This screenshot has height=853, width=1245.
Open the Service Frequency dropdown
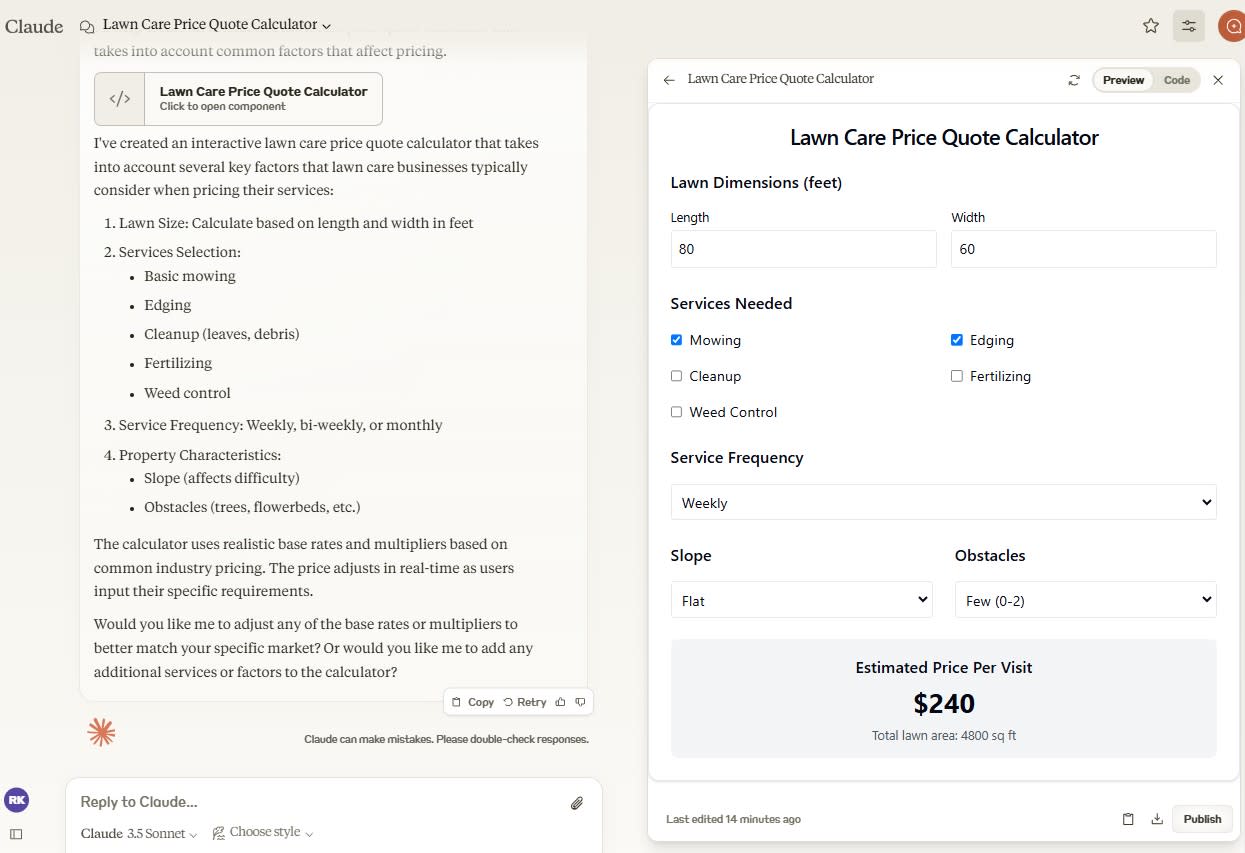943,502
